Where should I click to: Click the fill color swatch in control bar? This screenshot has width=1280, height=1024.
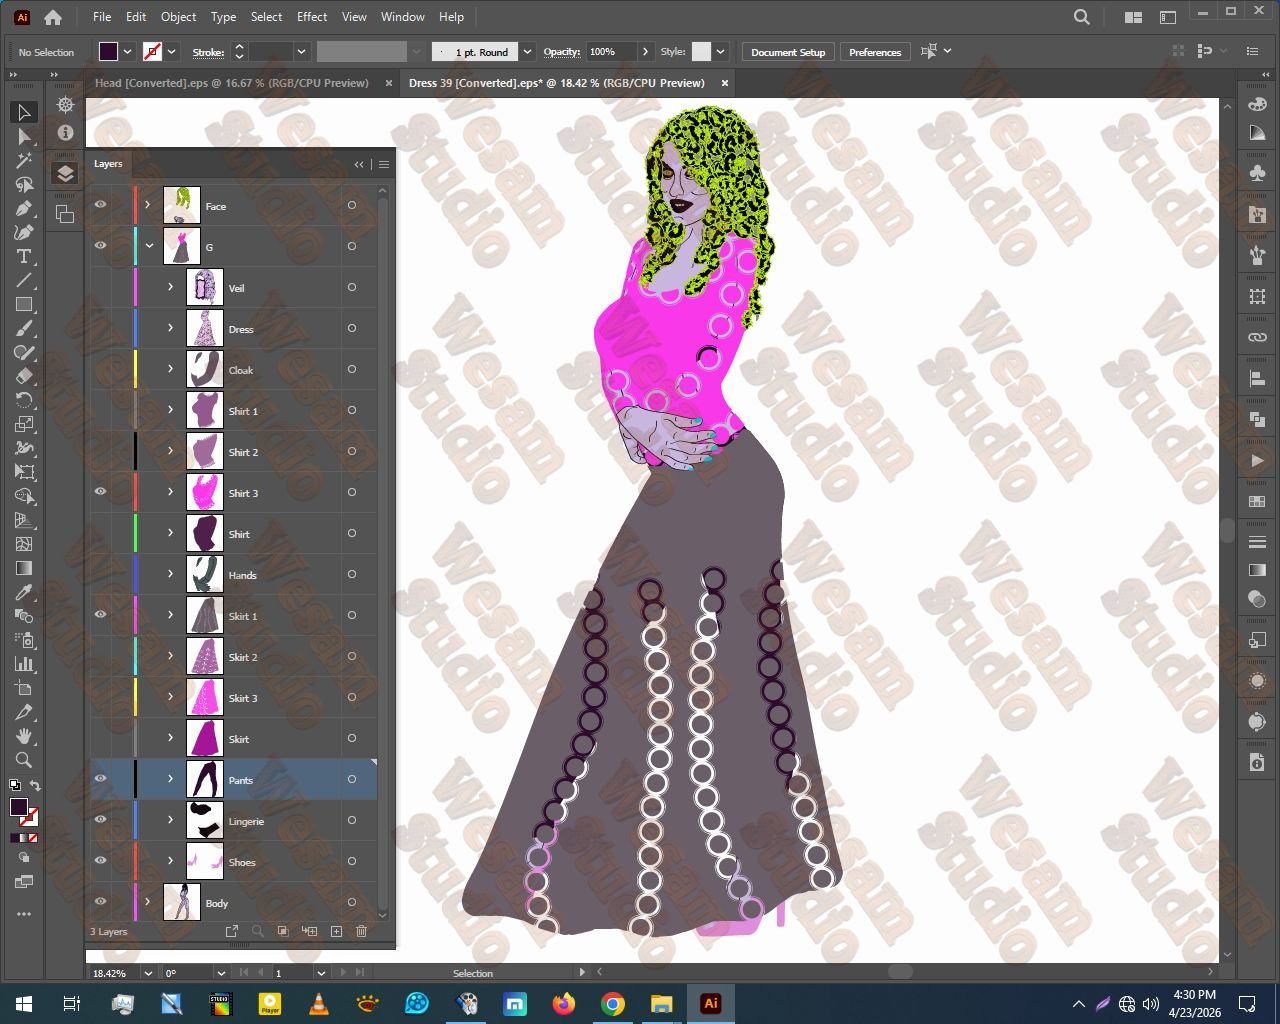pos(108,52)
